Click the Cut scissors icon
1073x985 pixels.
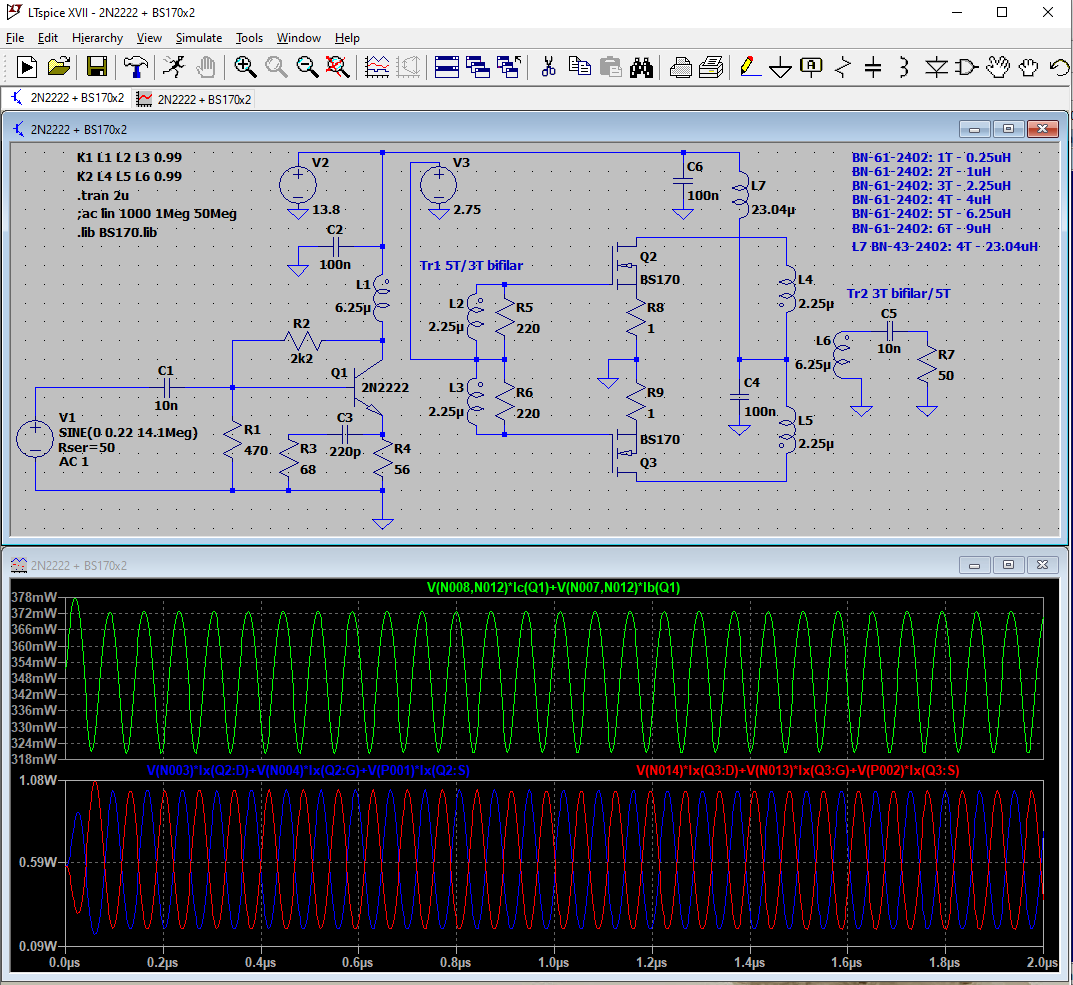point(548,67)
